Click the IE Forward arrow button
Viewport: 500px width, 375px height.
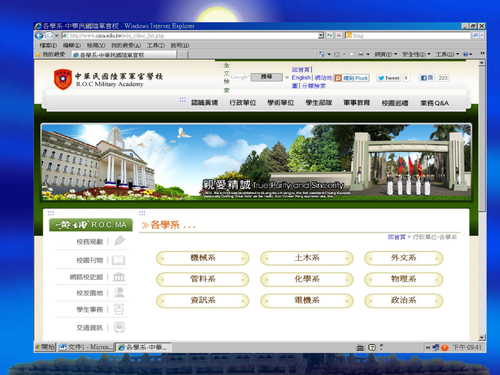[49, 36]
